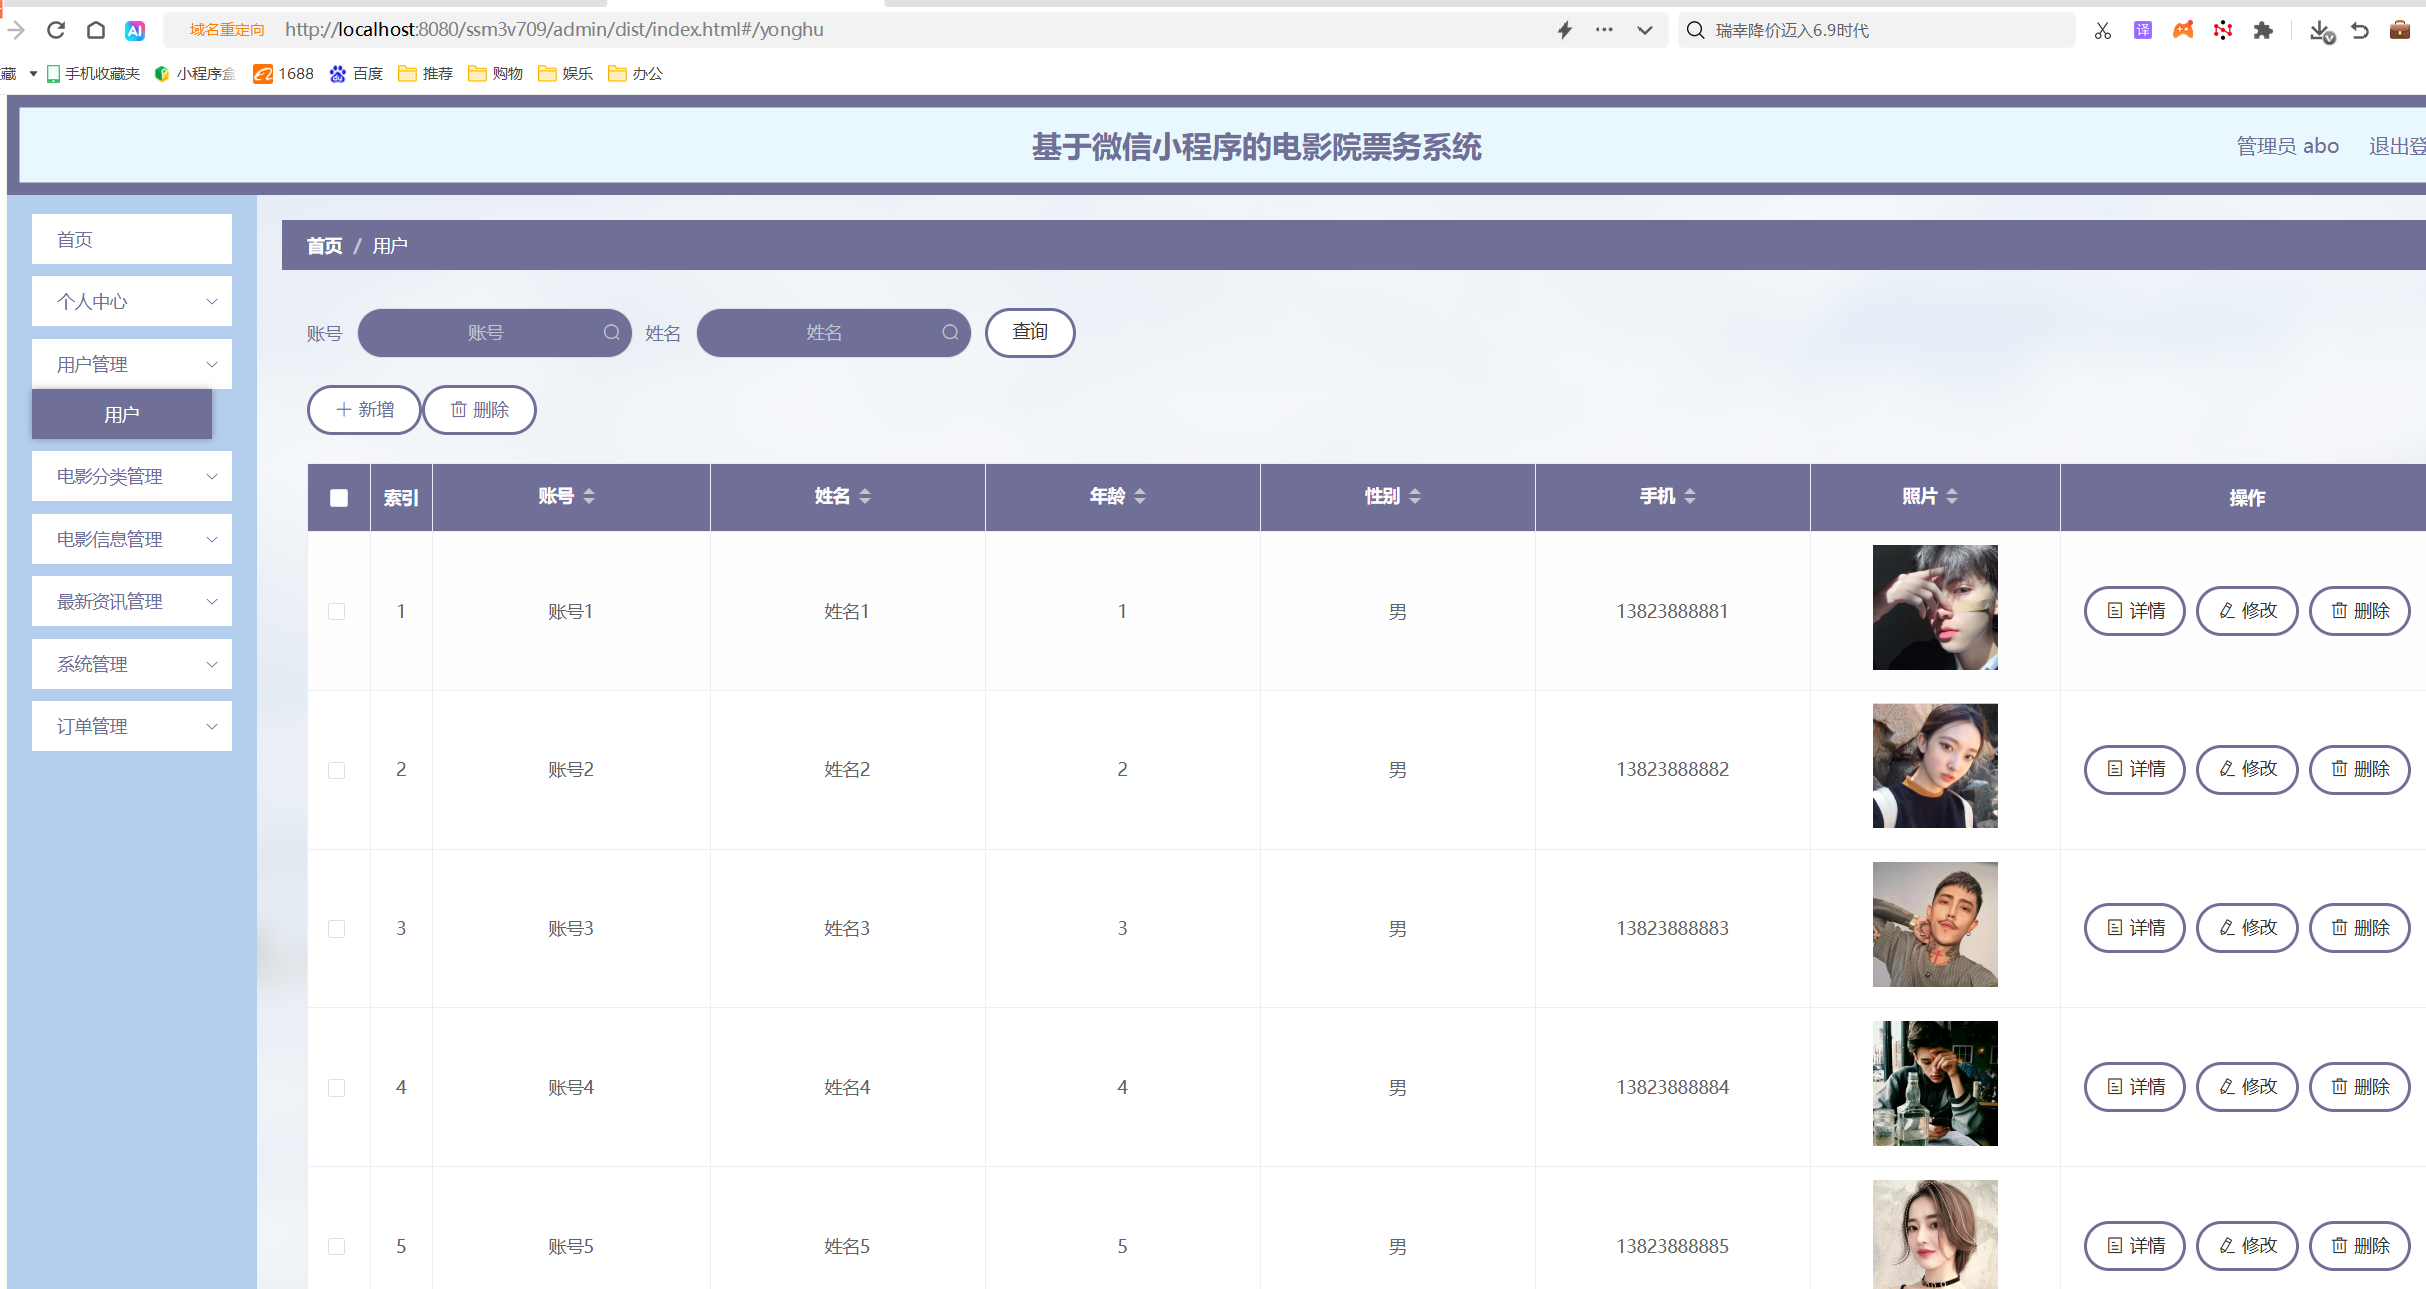This screenshot has height=1289, width=2426.
Task: Toggle the select-all checkbox in table header
Action: coord(339,497)
